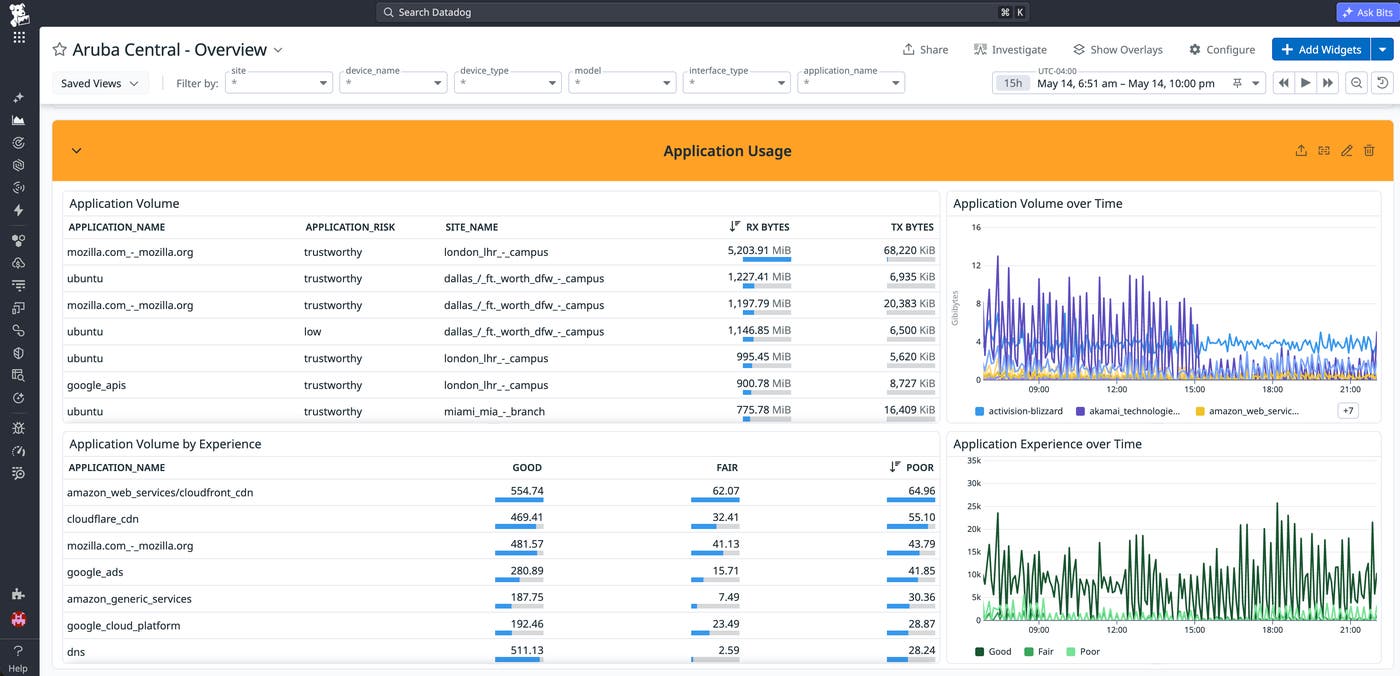
Task: Click the chain link sidebar icon
Action: [x=19, y=330]
